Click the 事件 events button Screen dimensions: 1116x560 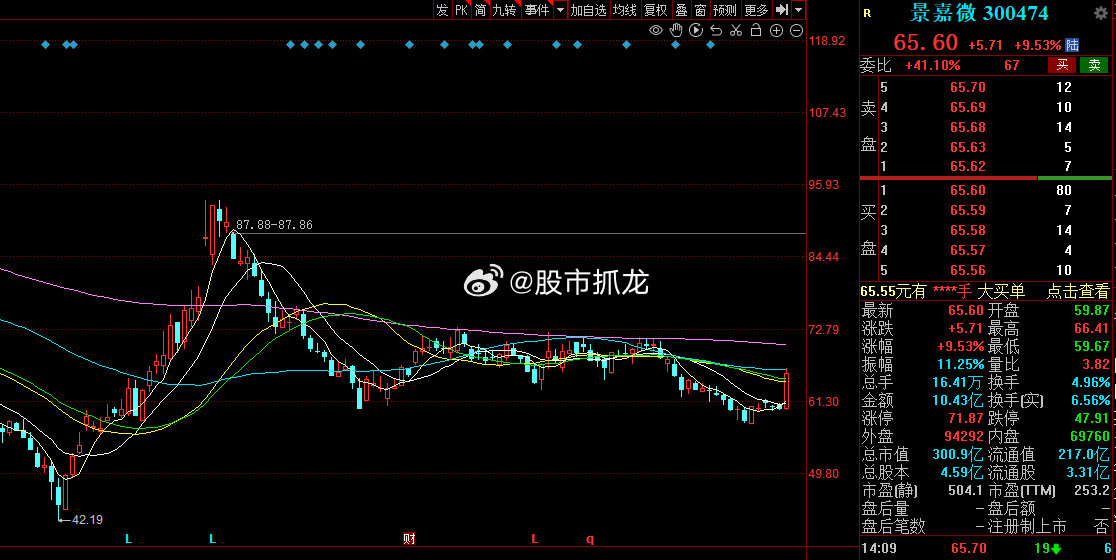tap(537, 9)
